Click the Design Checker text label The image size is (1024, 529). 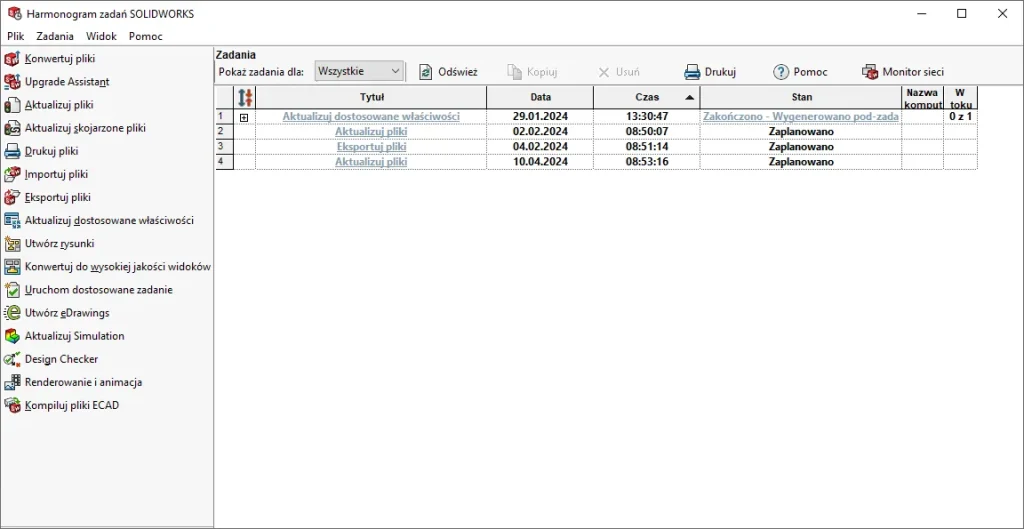(61, 359)
